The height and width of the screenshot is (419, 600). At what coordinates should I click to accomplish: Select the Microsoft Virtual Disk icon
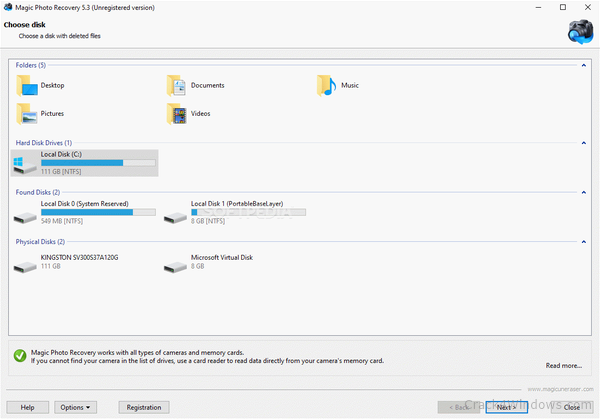(175, 267)
